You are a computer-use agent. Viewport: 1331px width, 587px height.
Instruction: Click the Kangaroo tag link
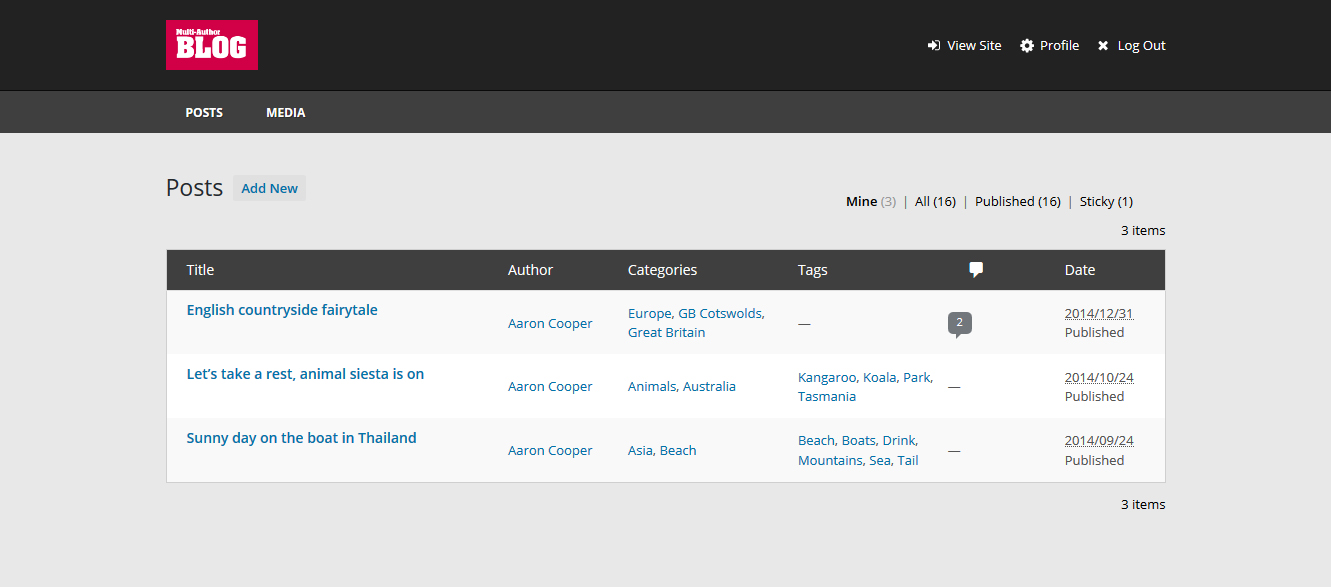(828, 377)
